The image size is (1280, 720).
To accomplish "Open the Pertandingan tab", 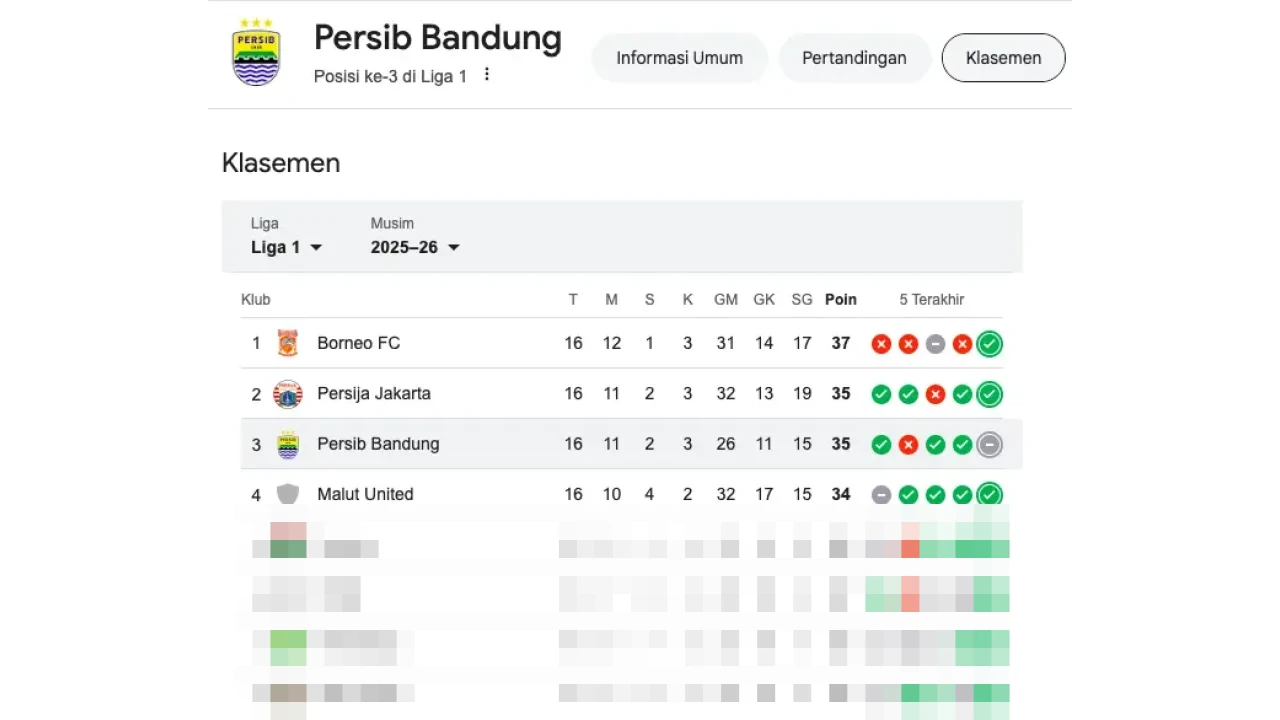I will pos(854,57).
